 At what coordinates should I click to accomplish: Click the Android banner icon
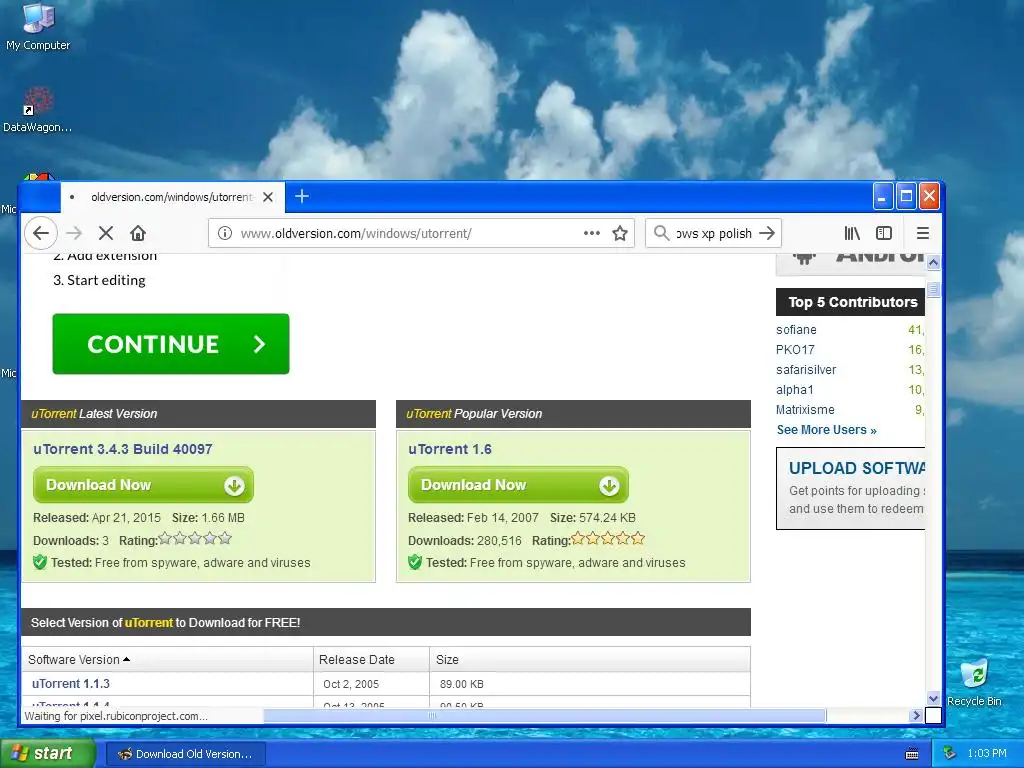[x=805, y=257]
